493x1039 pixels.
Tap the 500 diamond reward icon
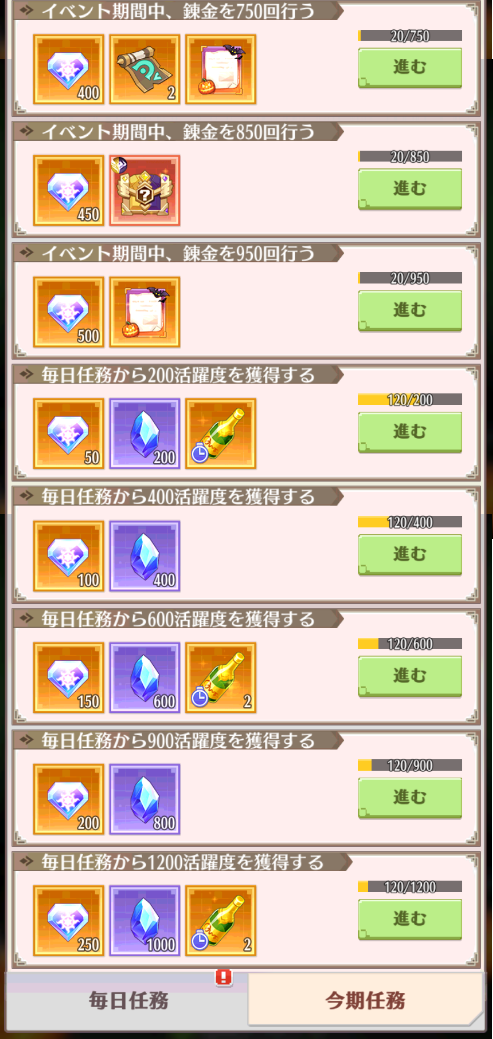(68, 312)
